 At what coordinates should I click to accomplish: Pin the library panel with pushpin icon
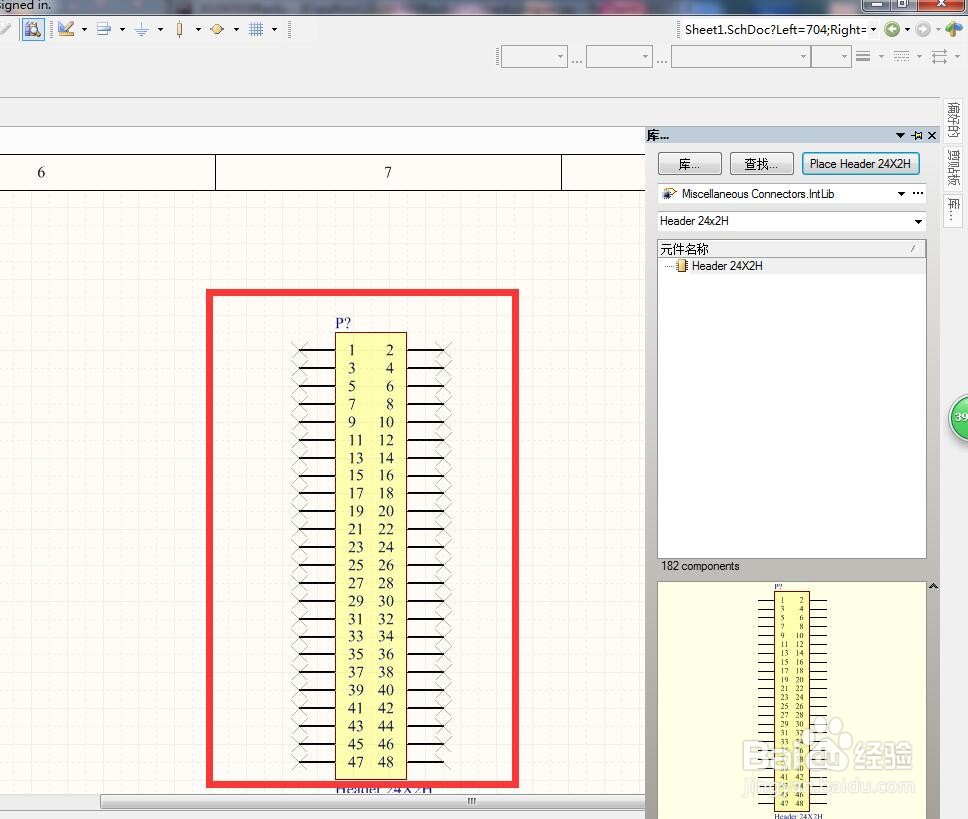pos(917,135)
